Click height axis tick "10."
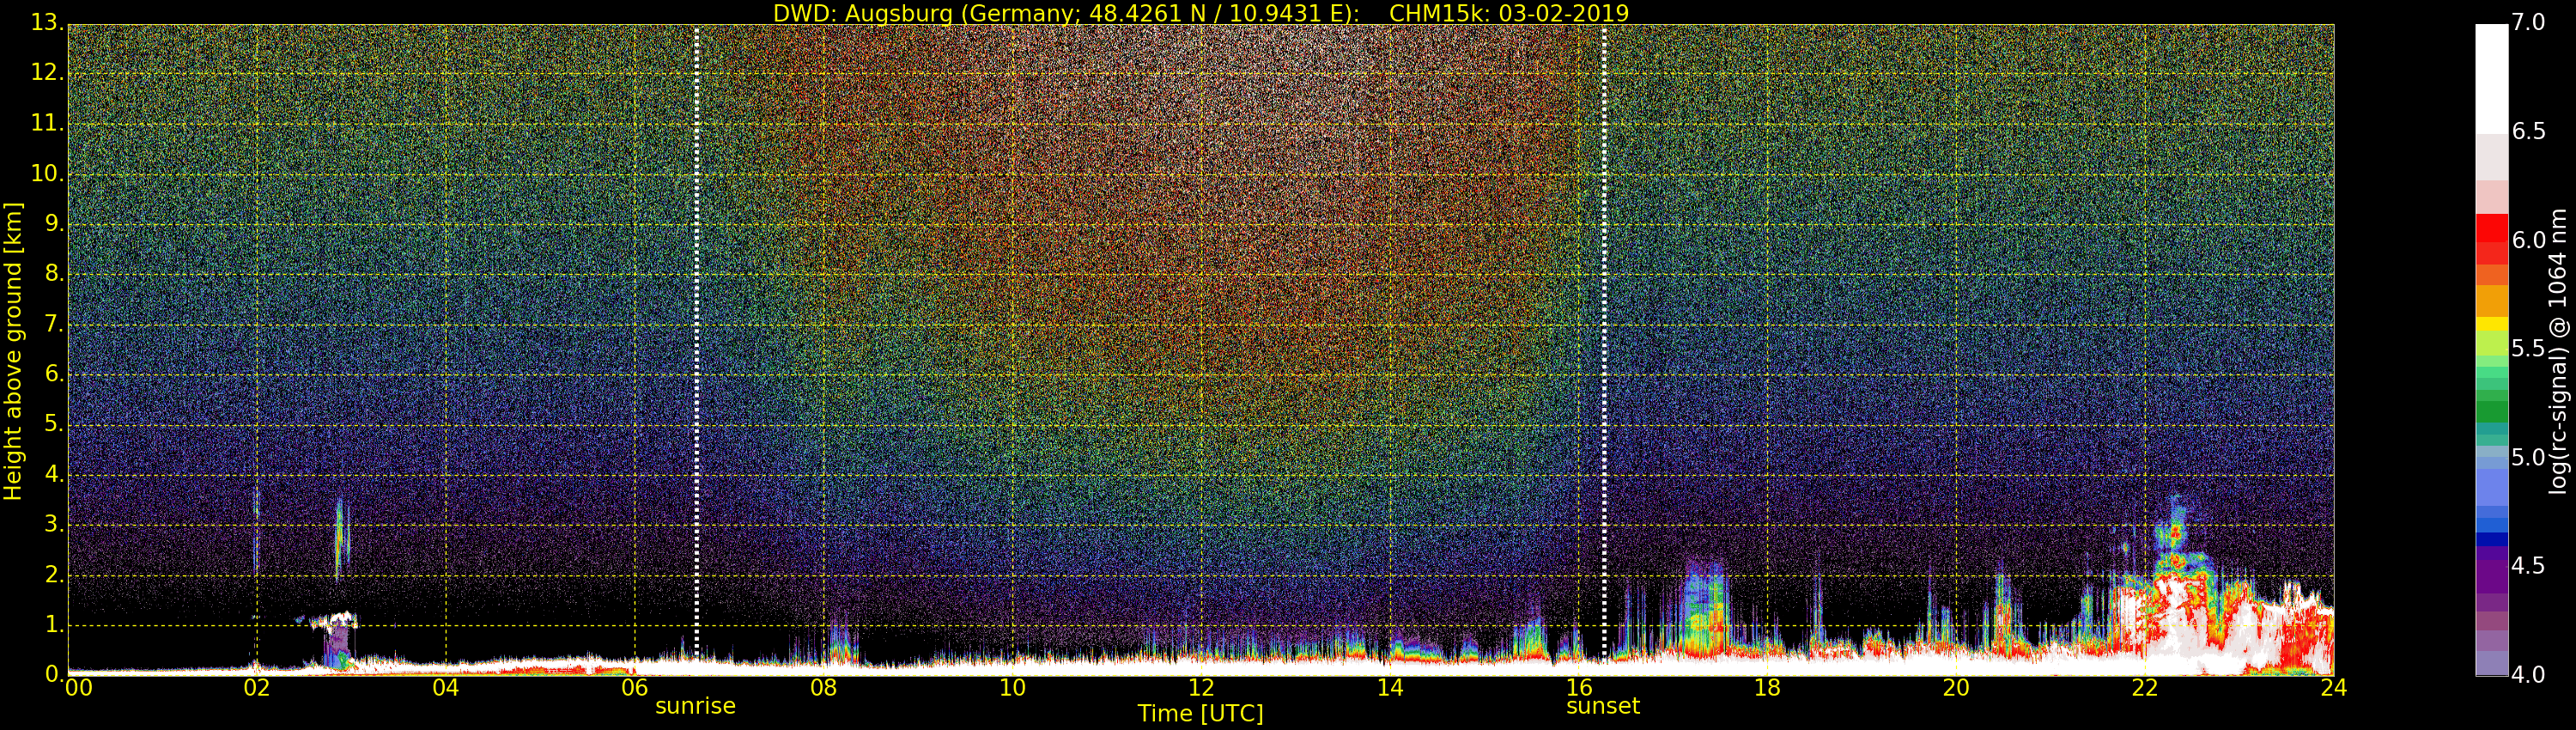The width and height of the screenshot is (2576, 730). pos(47,173)
